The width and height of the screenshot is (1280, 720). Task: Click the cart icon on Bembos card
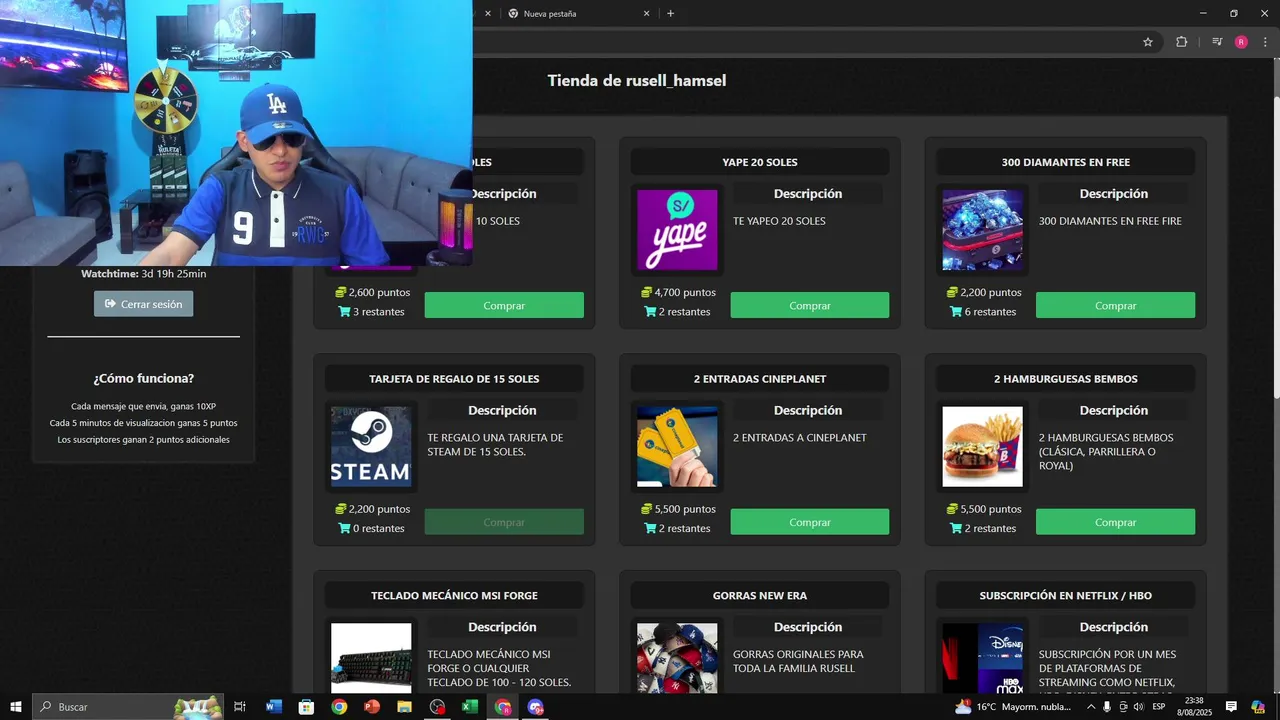[956, 528]
